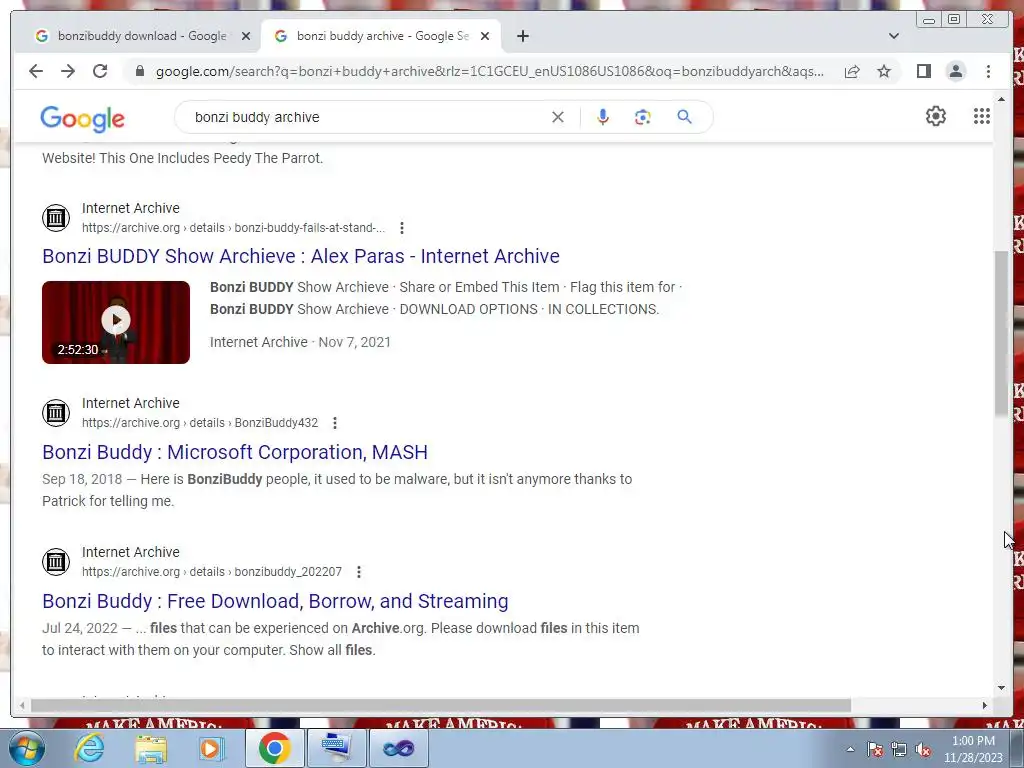This screenshot has height=768, width=1024.
Task: Open Google quick settings gear
Action: click(936, 116)
